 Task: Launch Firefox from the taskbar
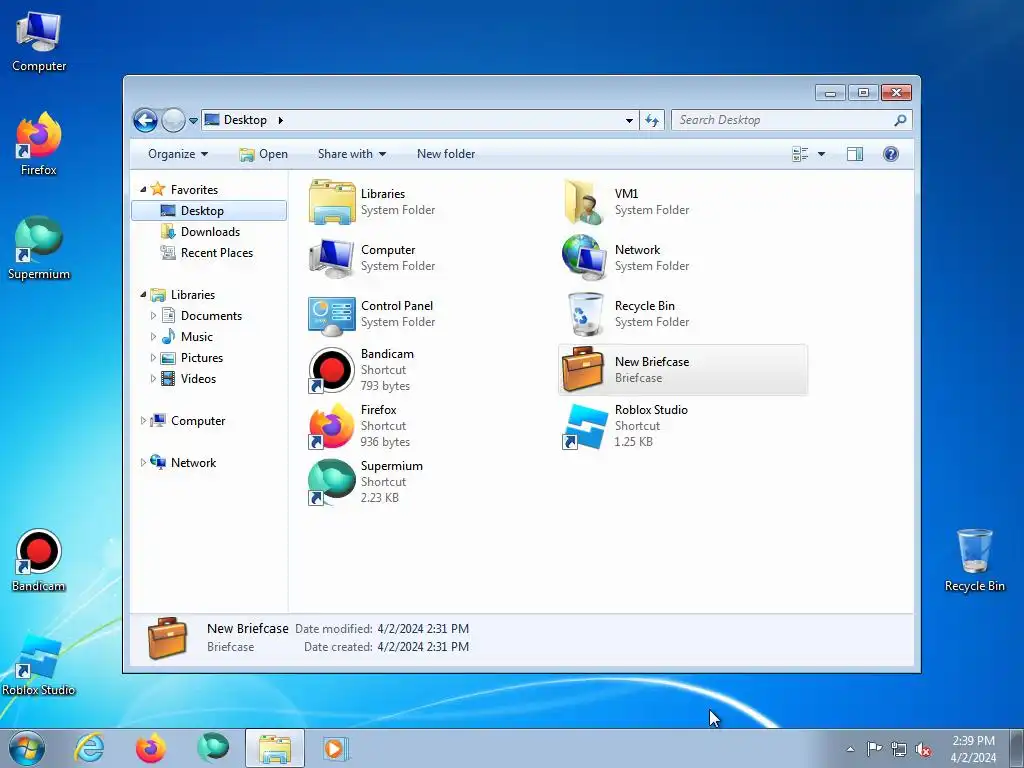pos(151,748)
